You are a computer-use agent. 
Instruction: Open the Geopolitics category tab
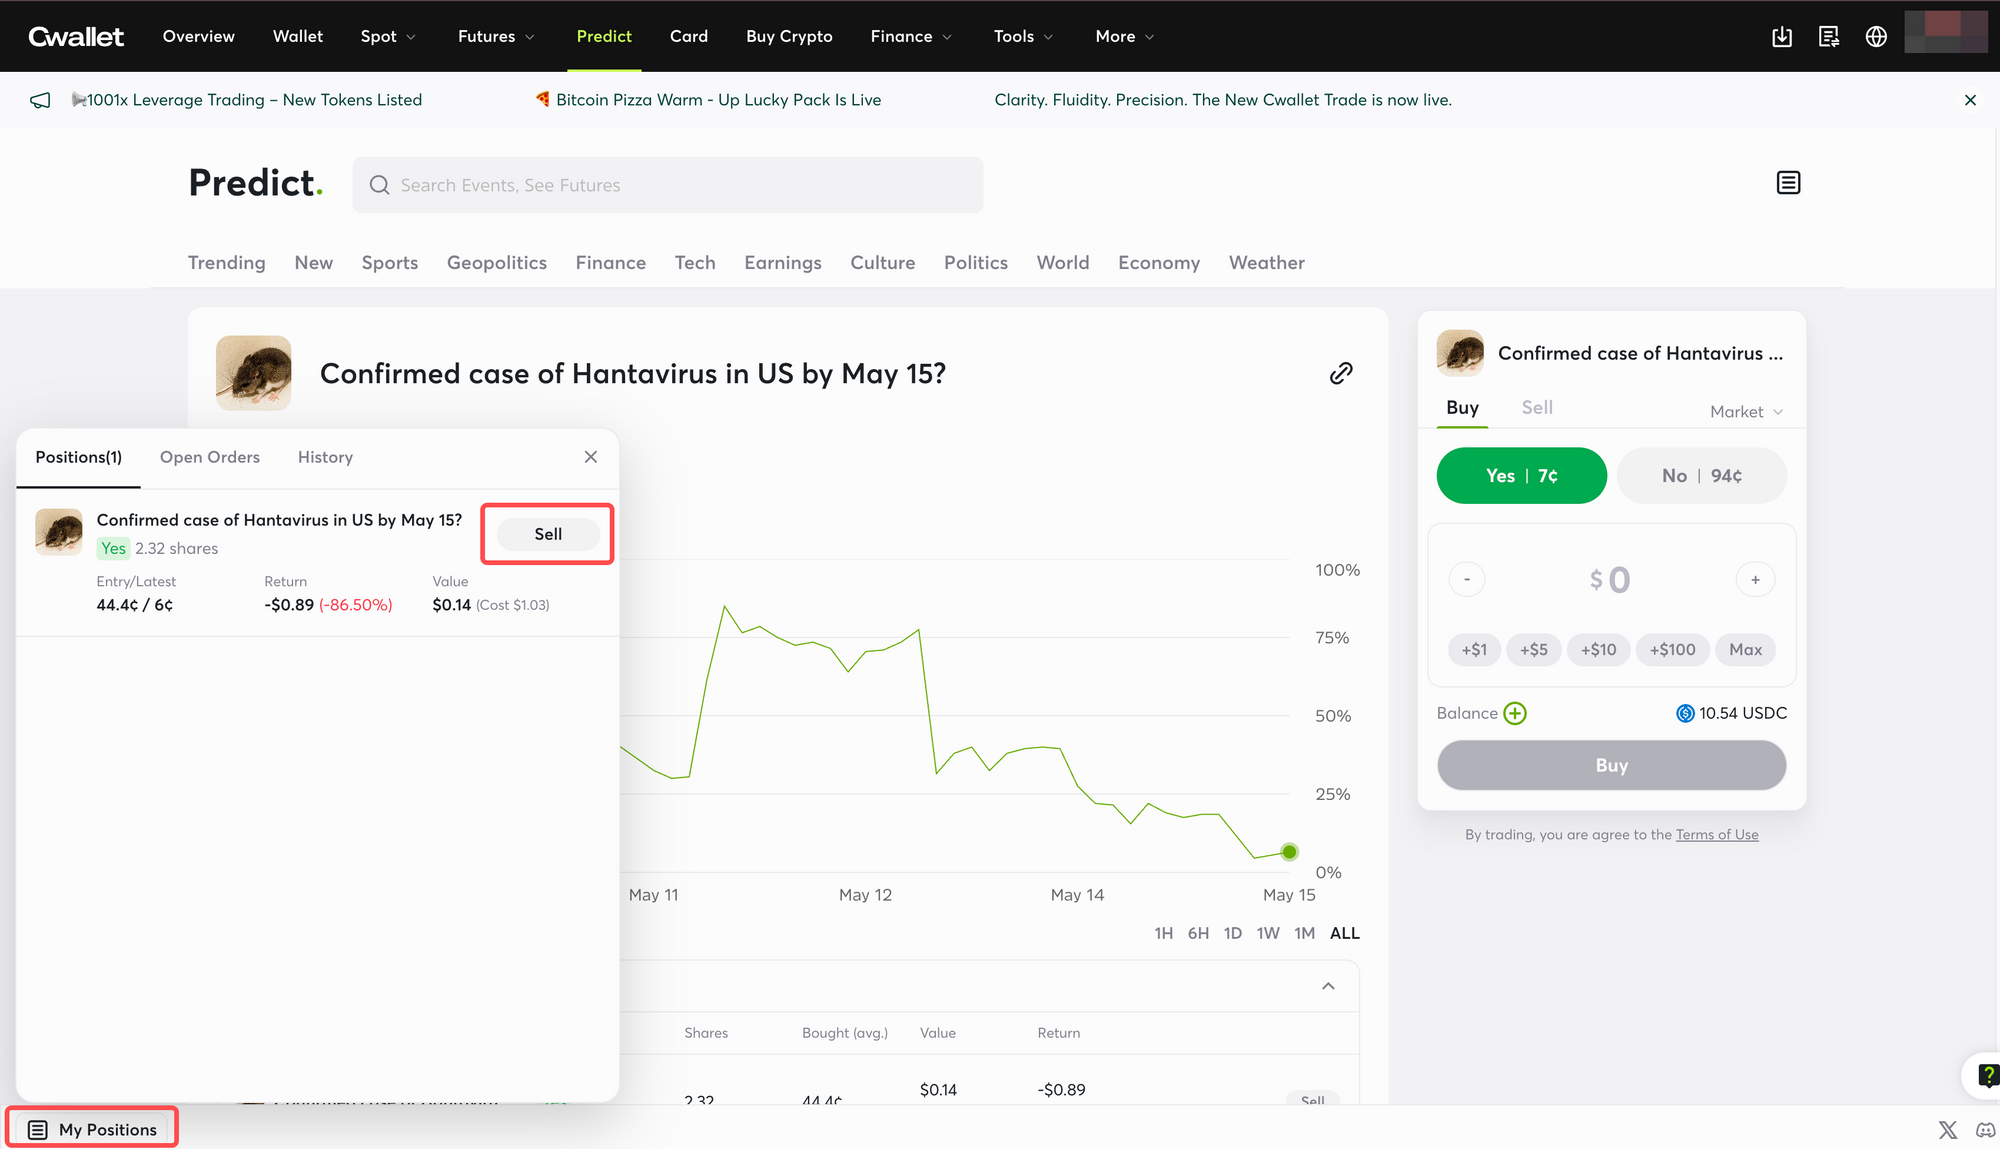(x=497, y=263)
